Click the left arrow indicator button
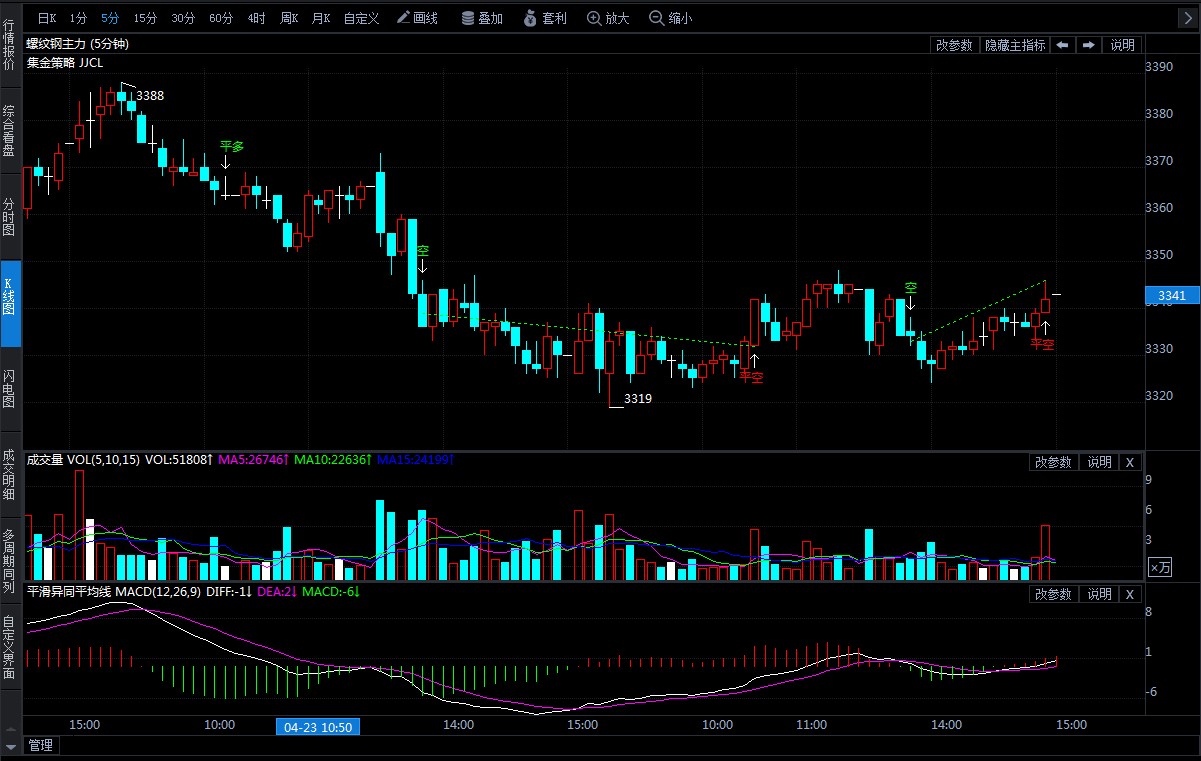 click(x=1062, y=45)
